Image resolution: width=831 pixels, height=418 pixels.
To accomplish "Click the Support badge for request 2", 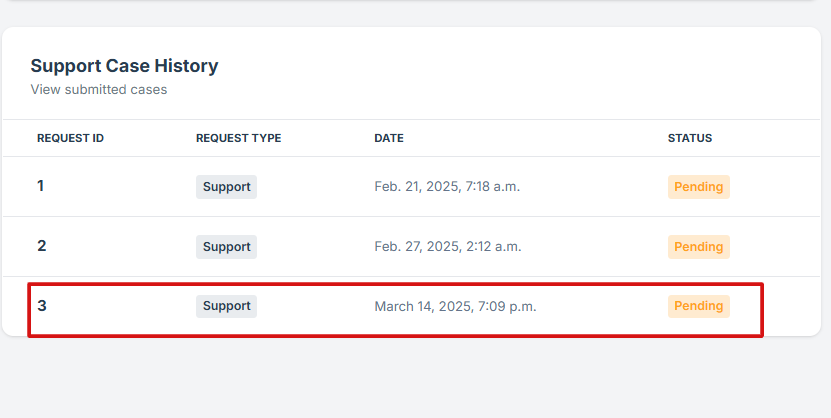I will [x=226, y=247].
